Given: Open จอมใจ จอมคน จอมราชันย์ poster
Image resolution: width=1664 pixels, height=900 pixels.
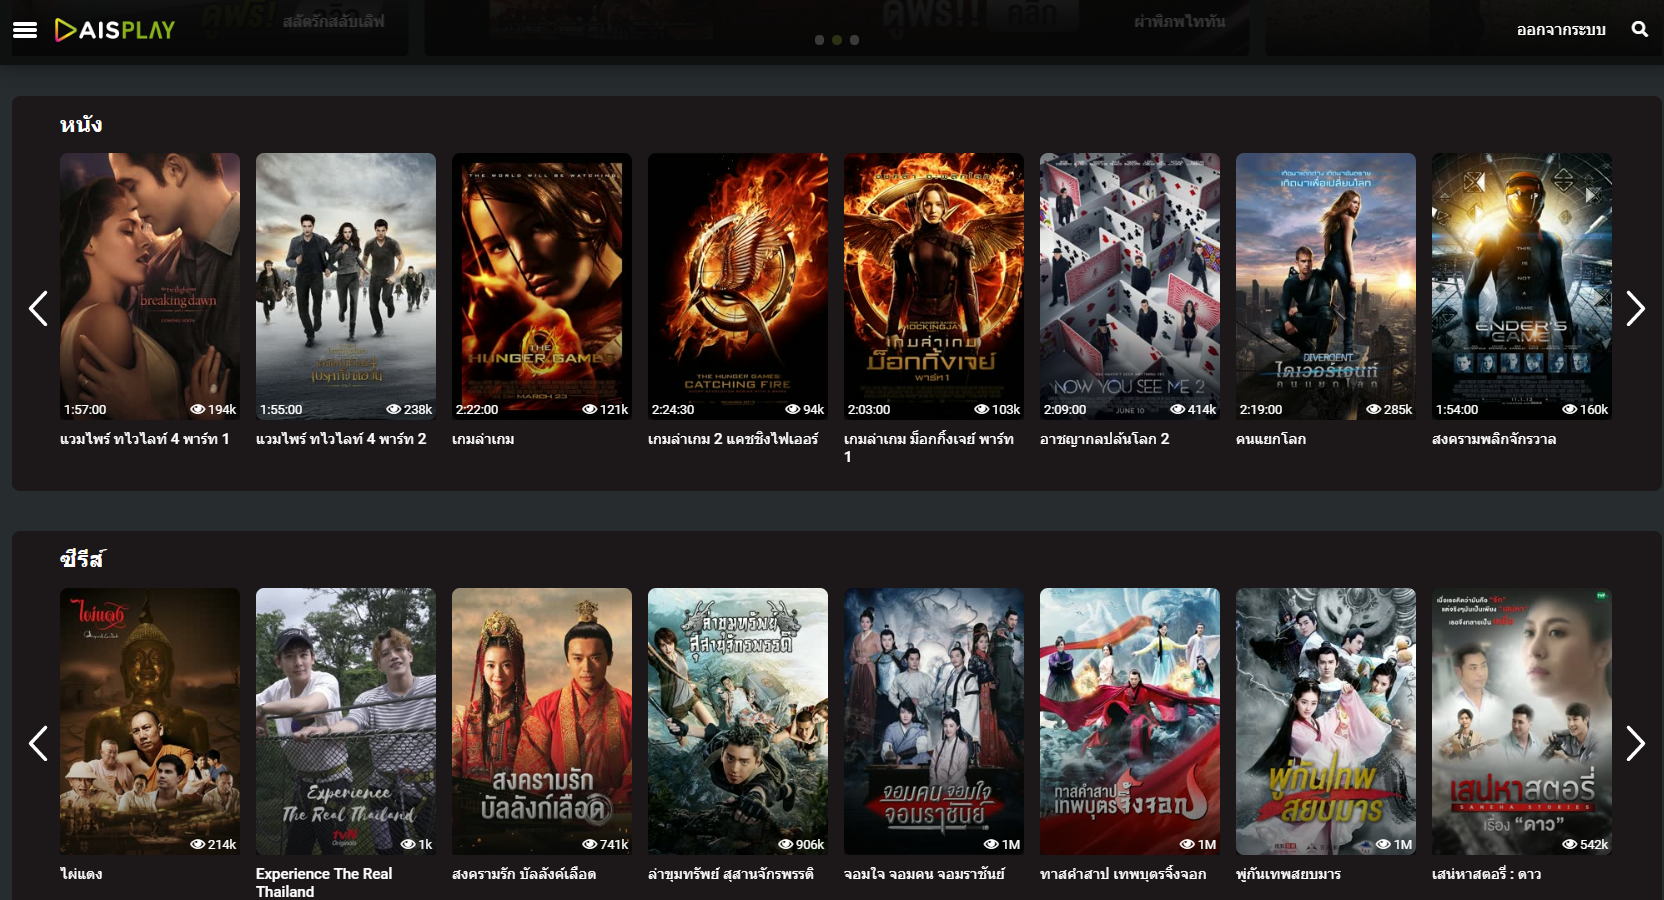Looking at the screenshot, I should [934, 721].
